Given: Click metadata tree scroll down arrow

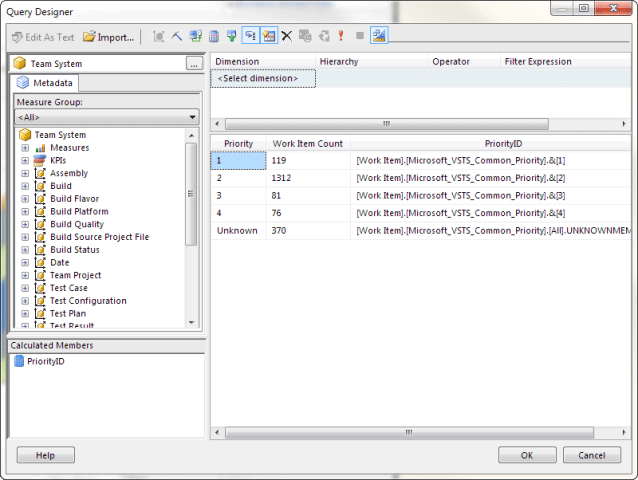Looking at the screenshot, I should [191, 322].
